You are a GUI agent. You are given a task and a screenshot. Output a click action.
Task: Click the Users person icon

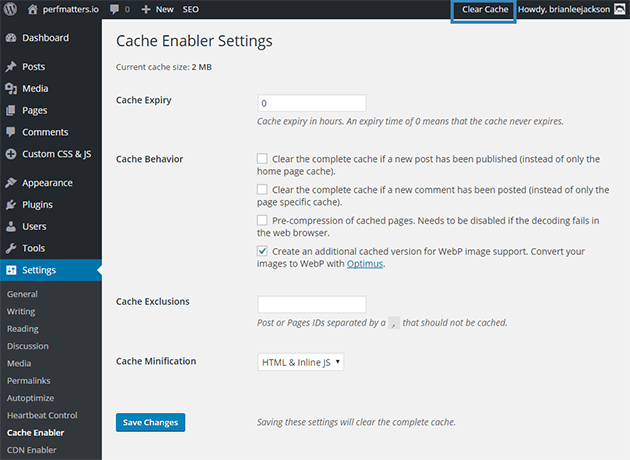(11, 226)
